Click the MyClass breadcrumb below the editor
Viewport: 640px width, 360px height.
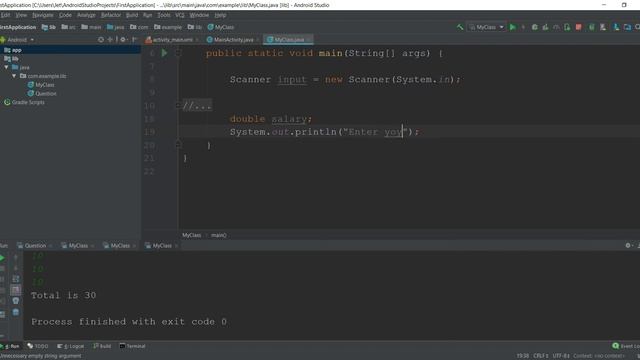191,235
